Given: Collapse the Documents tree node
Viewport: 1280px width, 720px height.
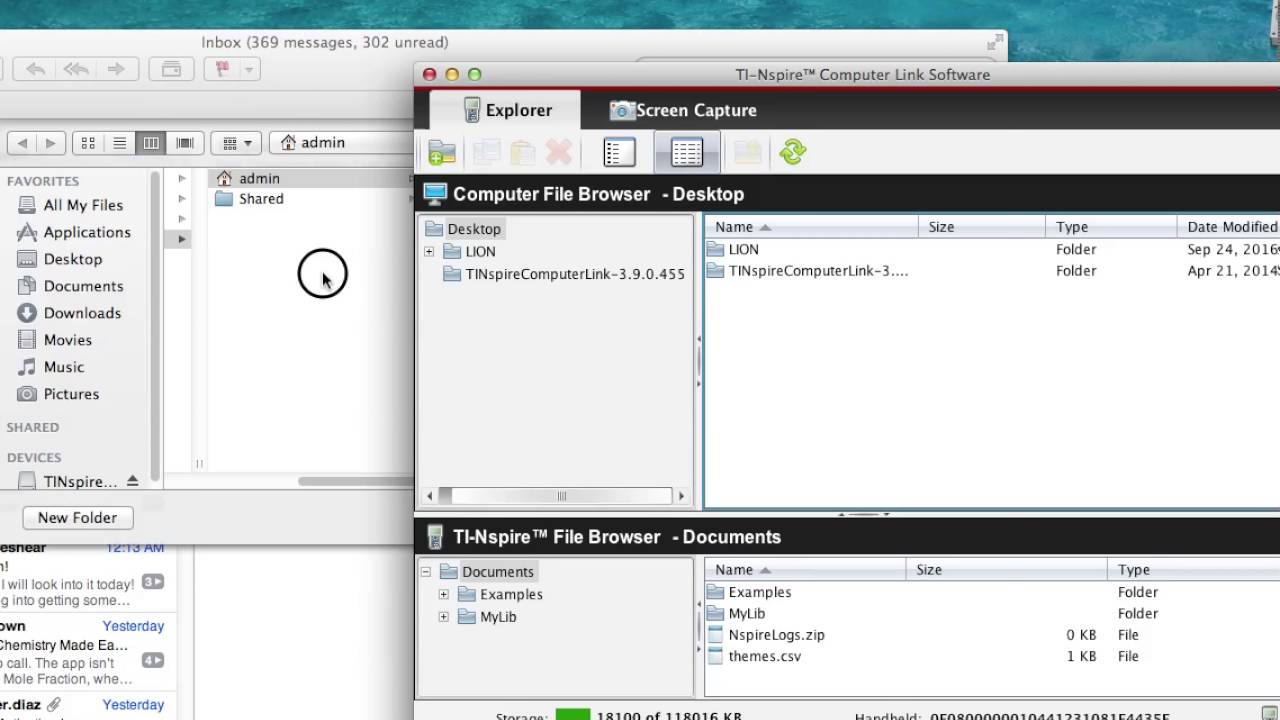Looking at the screenshot, I should [426, 572].
